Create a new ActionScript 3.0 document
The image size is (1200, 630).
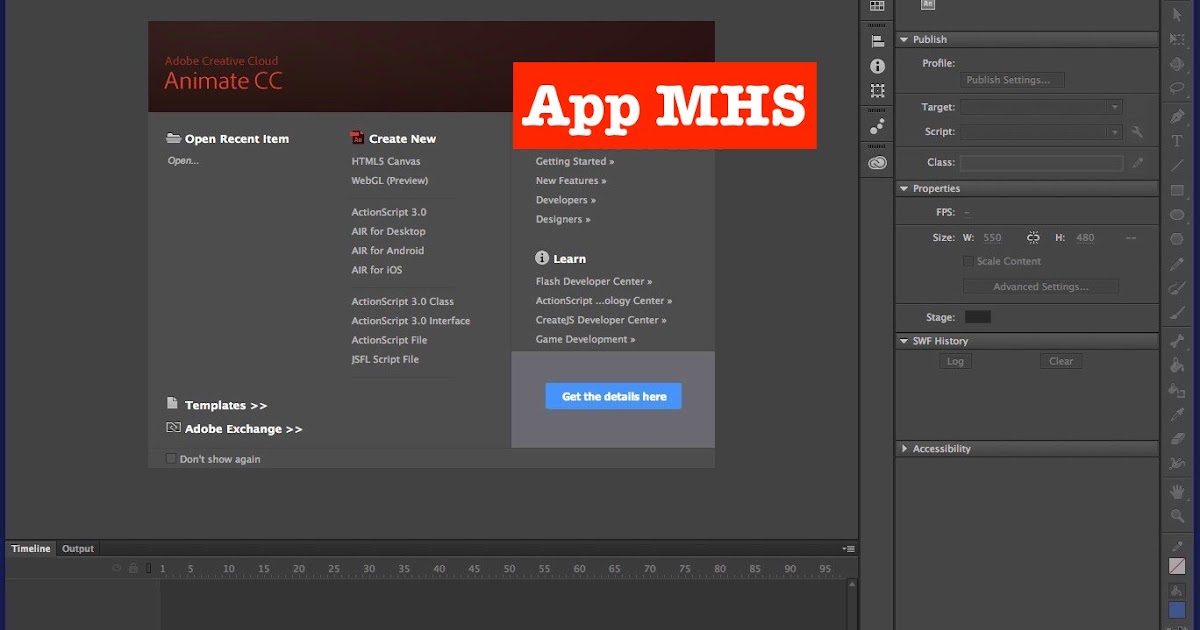(389, 212)
